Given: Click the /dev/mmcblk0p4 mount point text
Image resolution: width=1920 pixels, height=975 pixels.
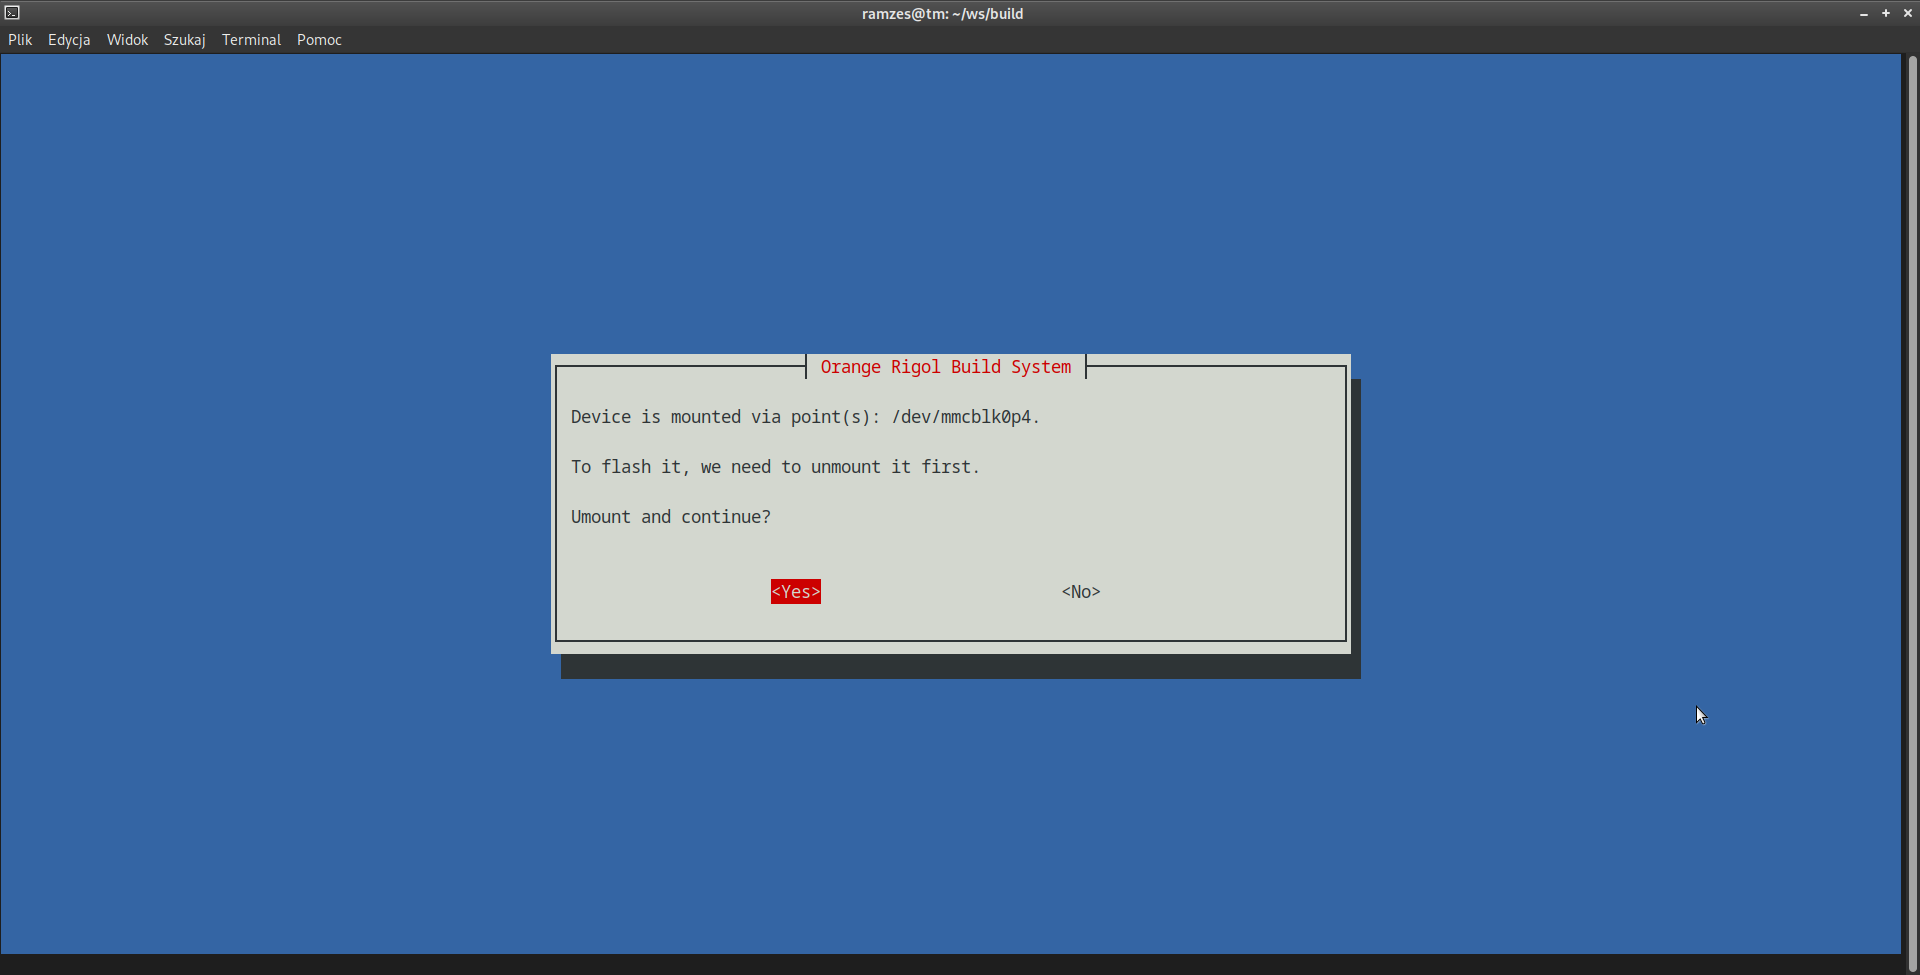Looking at the screenshot, I should [x=961, y=417].
